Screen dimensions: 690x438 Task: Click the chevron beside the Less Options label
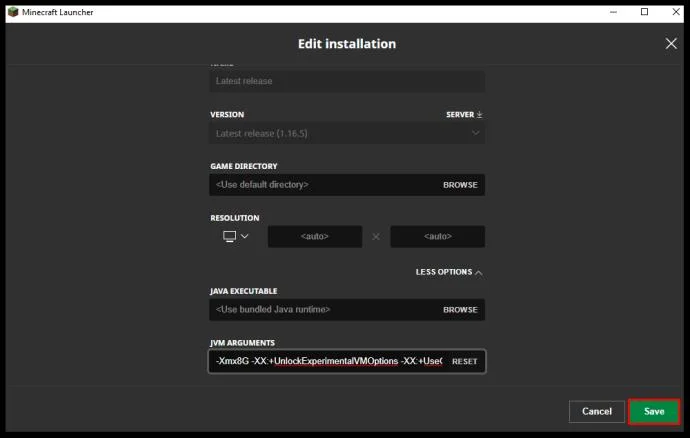479,273
